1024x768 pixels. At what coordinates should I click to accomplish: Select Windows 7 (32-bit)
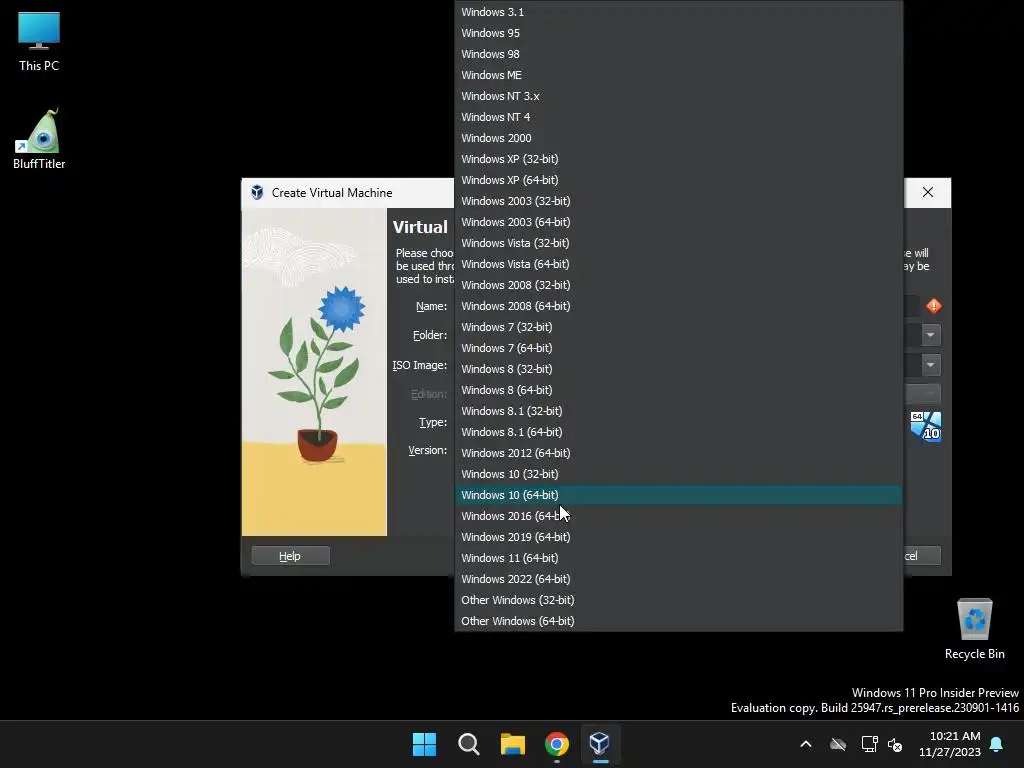coord(679,327)
